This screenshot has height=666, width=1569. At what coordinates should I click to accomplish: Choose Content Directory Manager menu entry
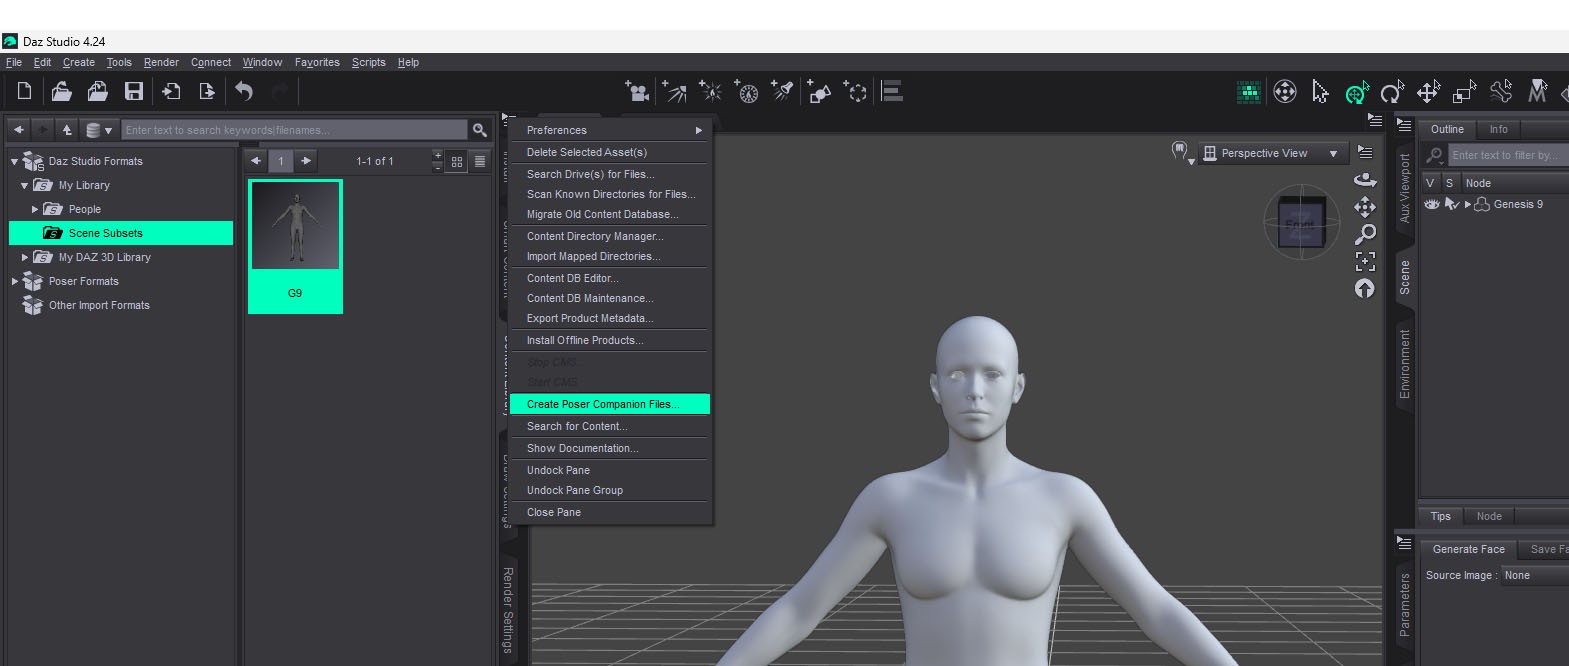tap(610, 236)
